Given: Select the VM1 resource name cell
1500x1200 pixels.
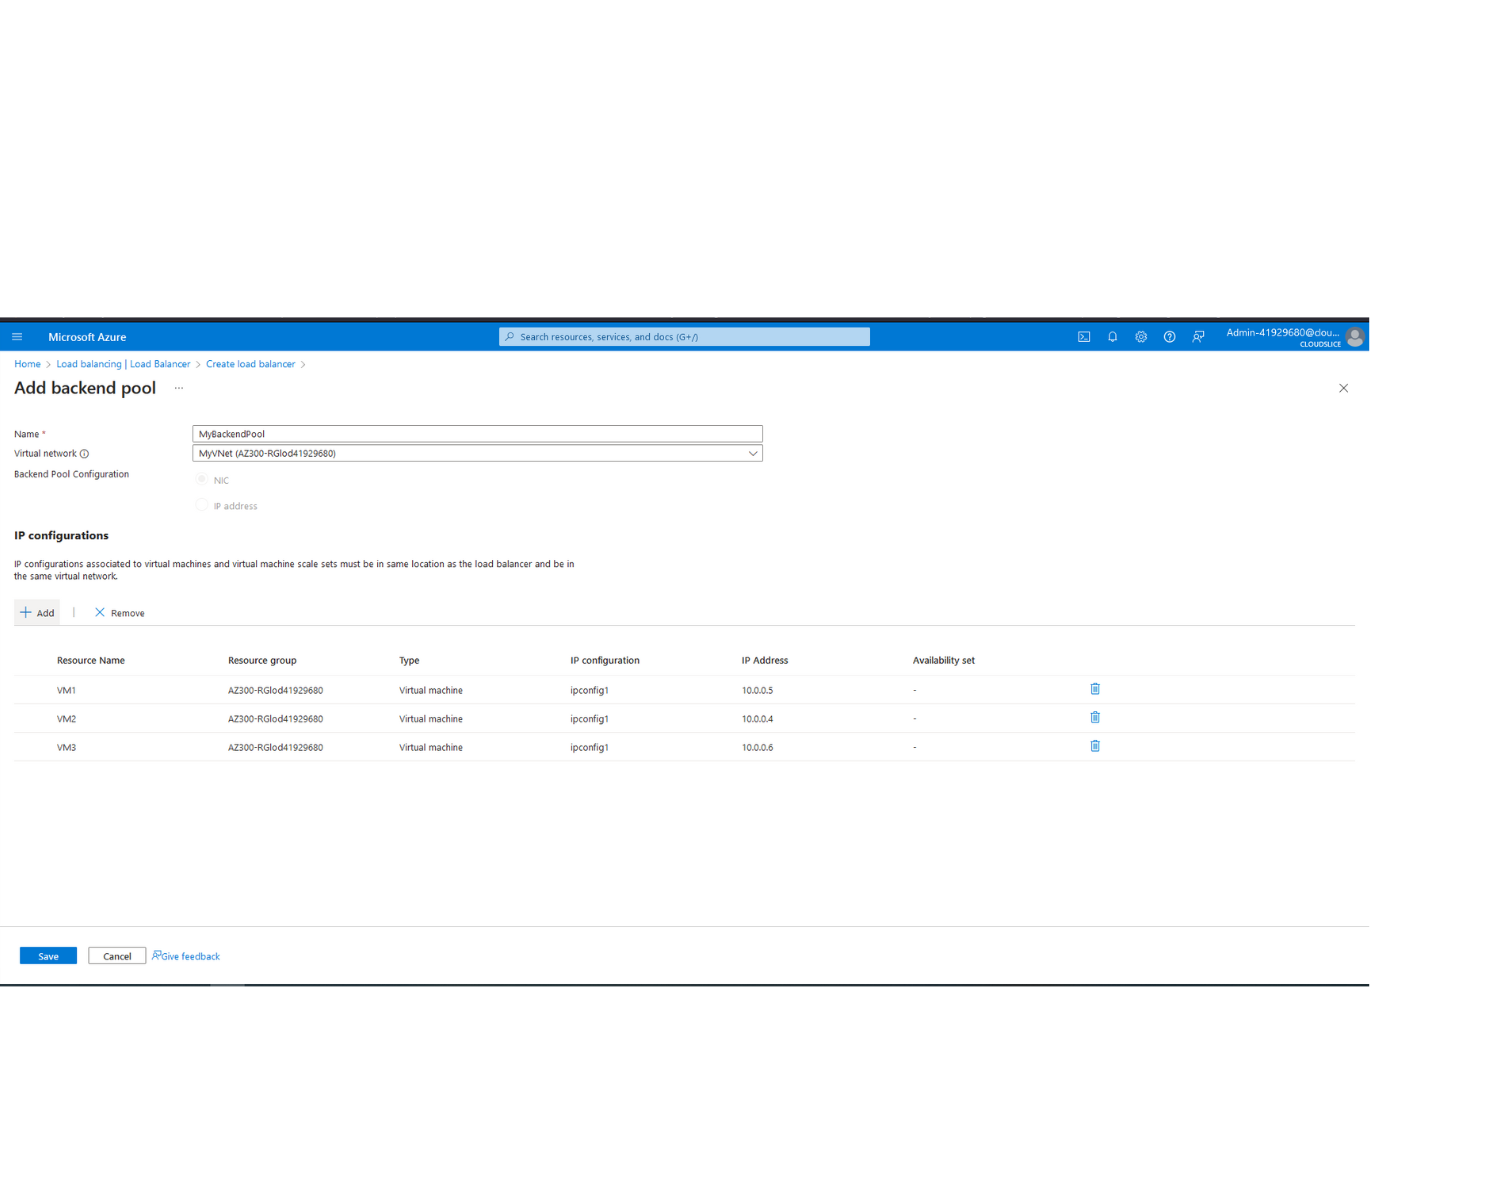Looking at the screenshot, I should tap(66, 690).
